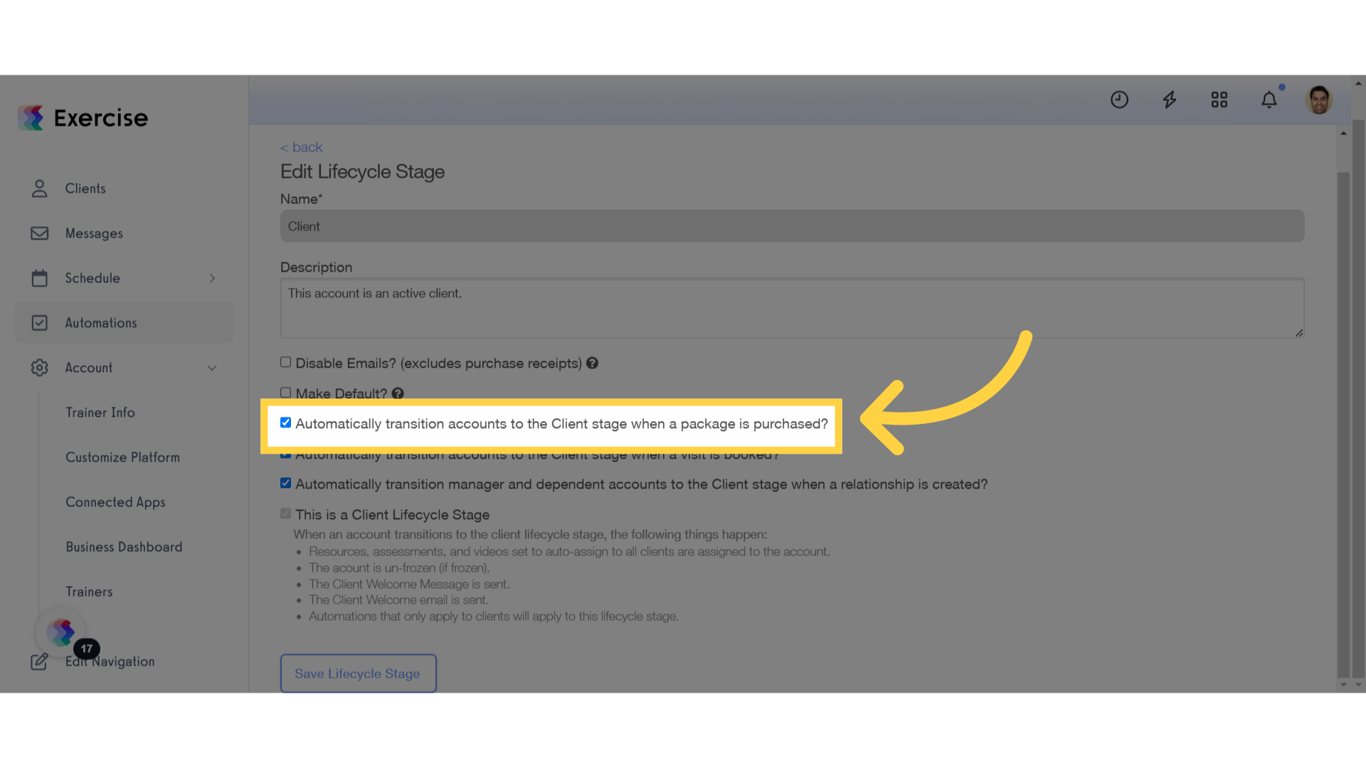Screen dimensions: 1366x768
Task: Click the Account gear icon
Action: (39, 367)
